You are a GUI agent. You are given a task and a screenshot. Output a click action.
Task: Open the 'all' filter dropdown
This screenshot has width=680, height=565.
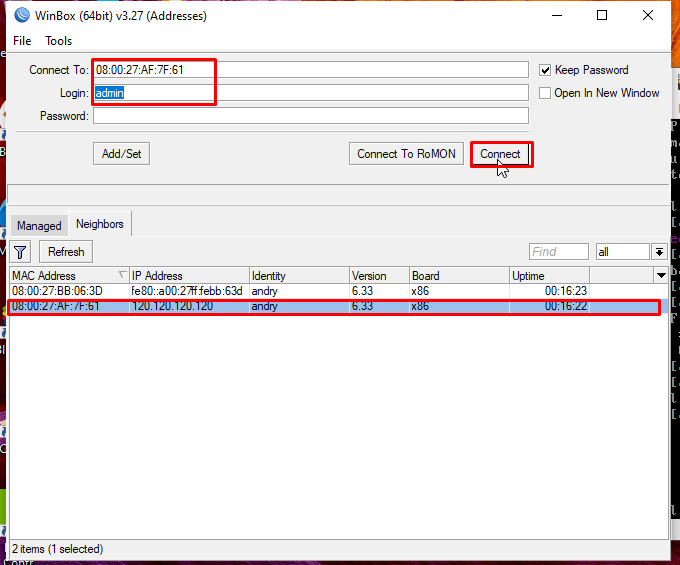[659, 252]
